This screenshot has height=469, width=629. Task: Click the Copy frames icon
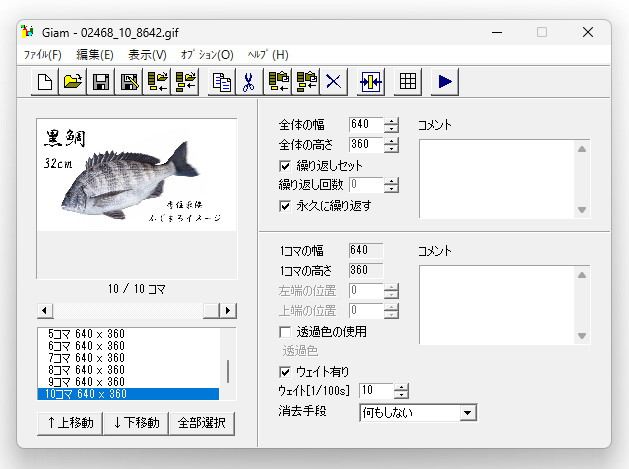222,82
